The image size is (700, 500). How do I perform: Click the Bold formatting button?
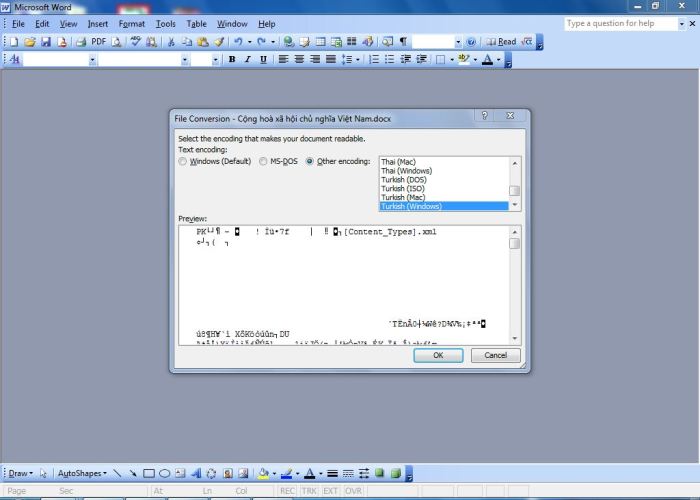pyautogui.click(x=232, y=59)
